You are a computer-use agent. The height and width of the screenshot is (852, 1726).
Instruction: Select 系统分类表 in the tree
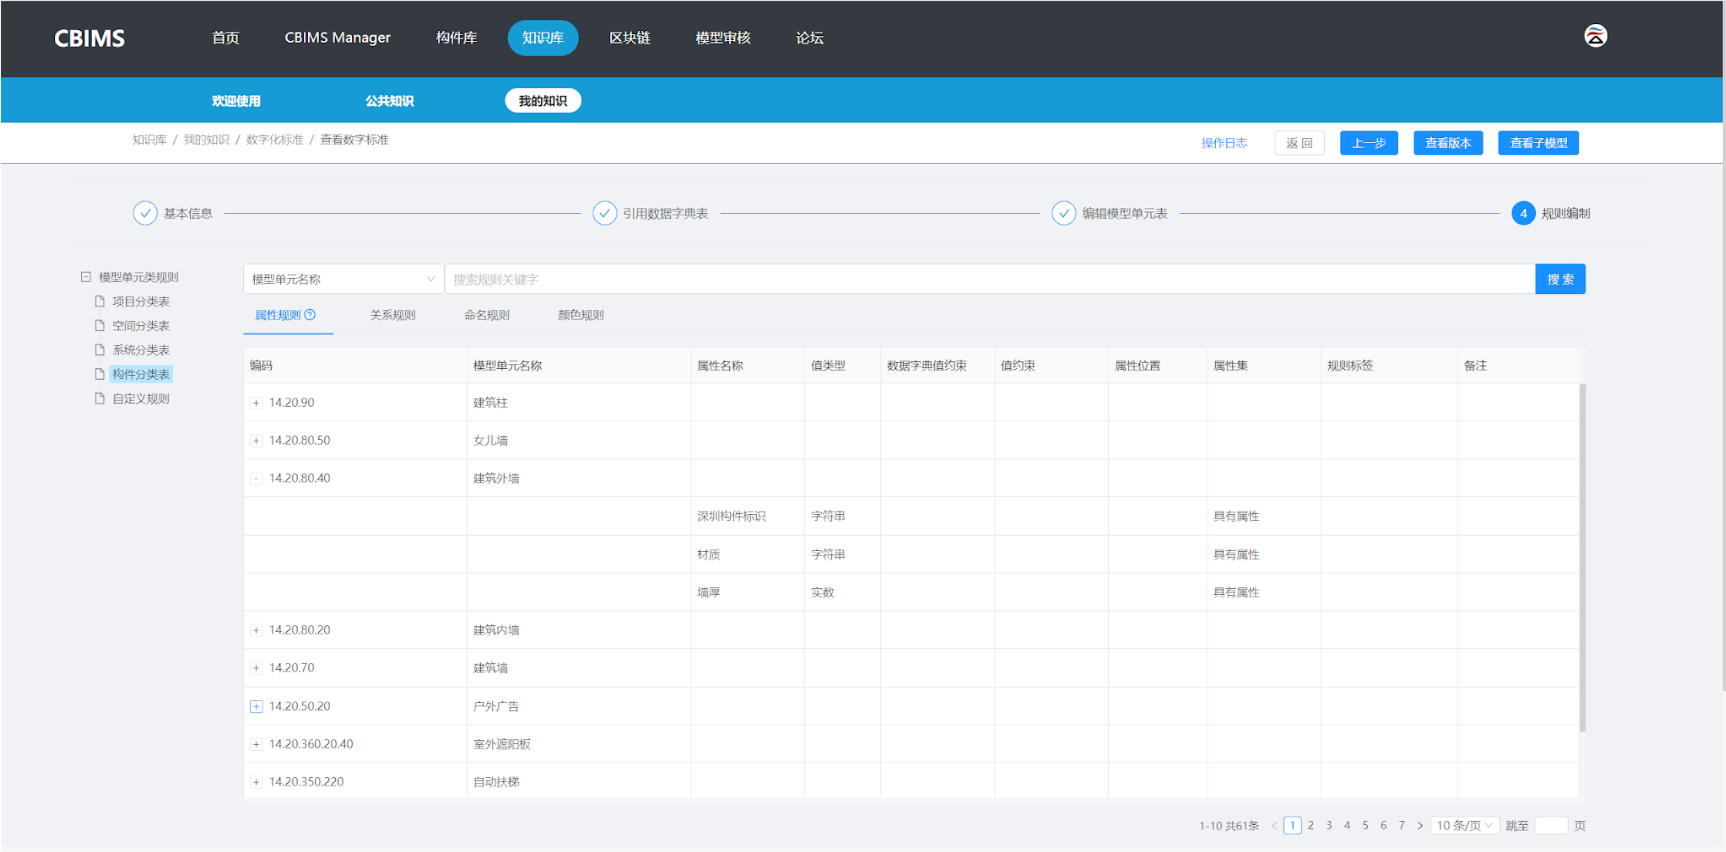(x=141, y=349)
